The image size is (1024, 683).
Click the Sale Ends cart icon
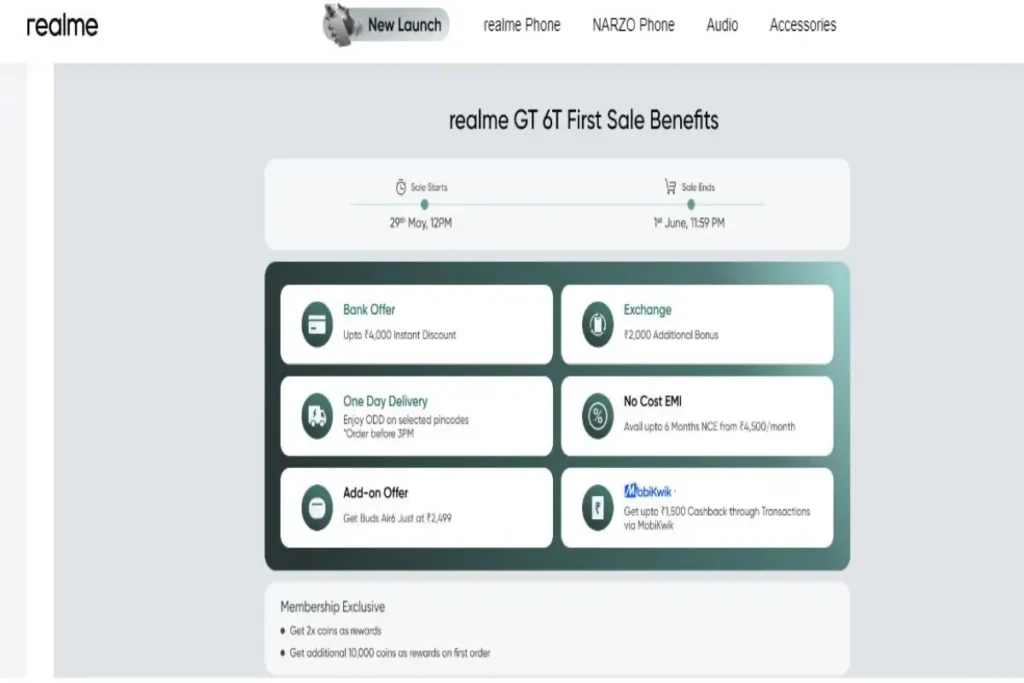(671, 187)
